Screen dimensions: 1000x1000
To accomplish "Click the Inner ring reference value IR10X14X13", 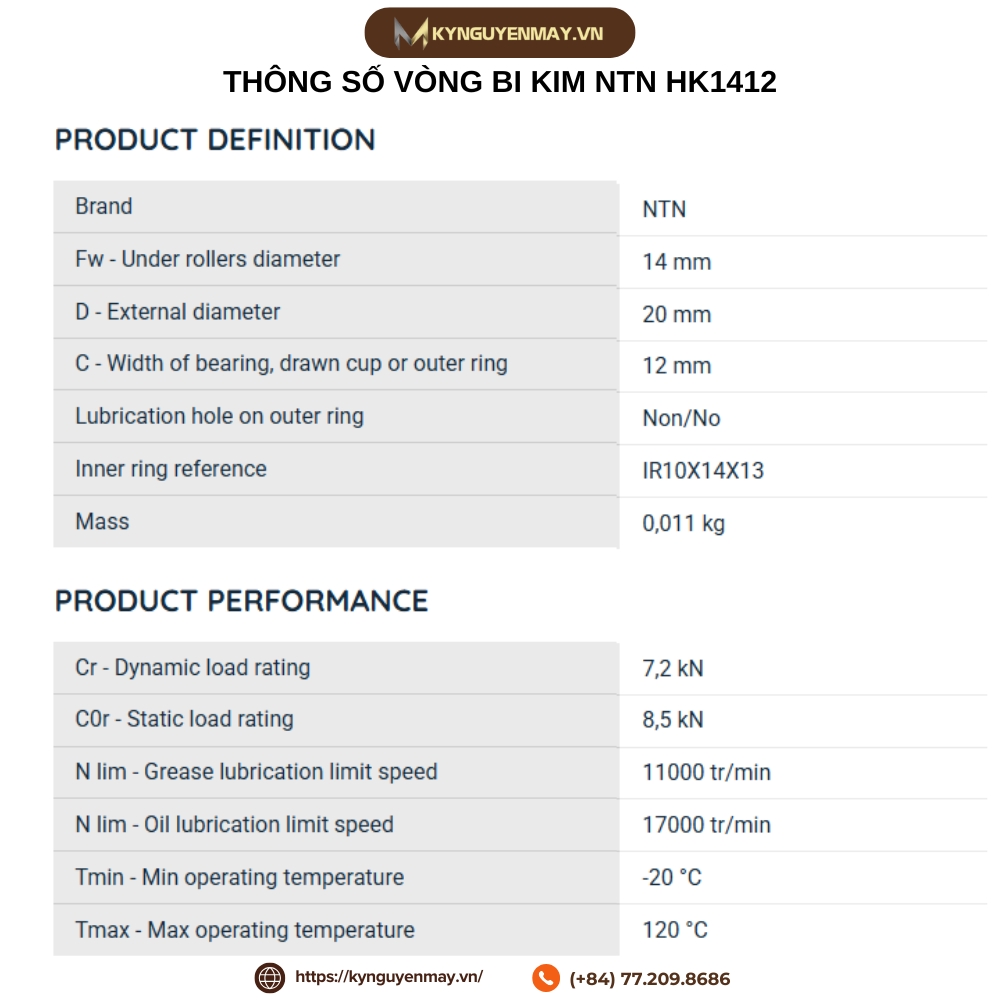I will pyautogui.click(x=703, y=471).
